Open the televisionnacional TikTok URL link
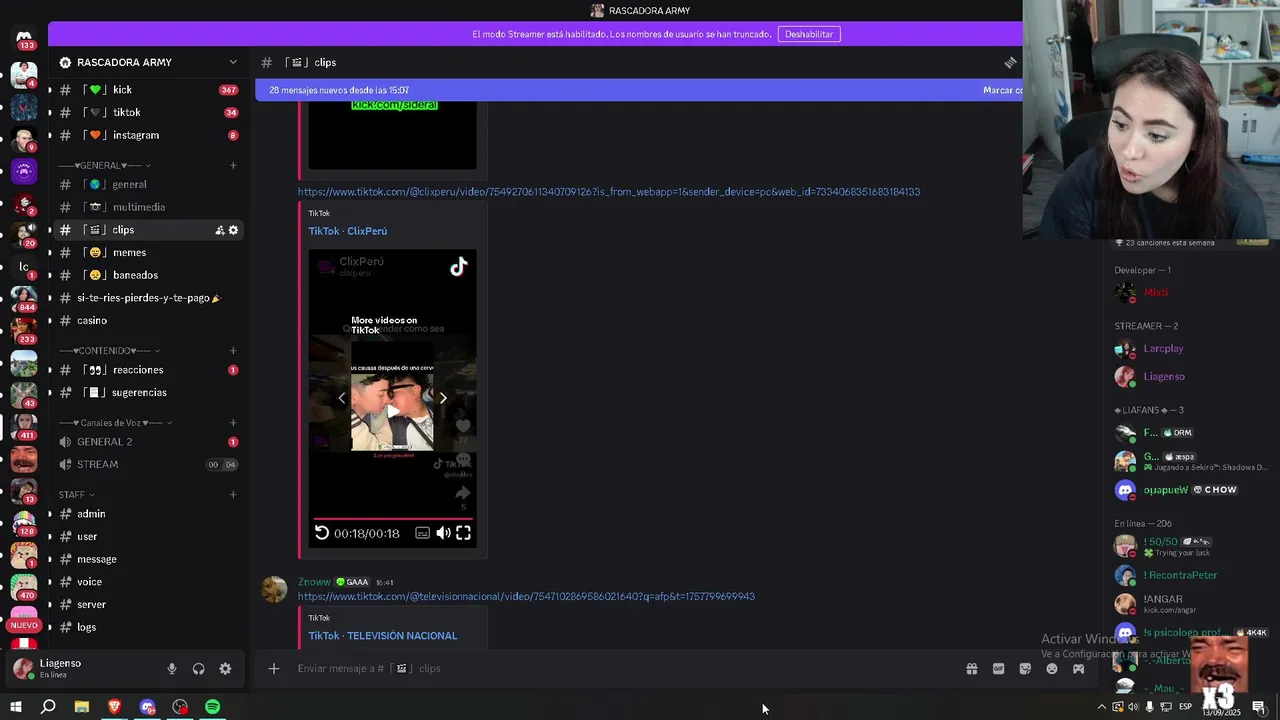This screenshot has height=720, width=1280. pos(526,596)
